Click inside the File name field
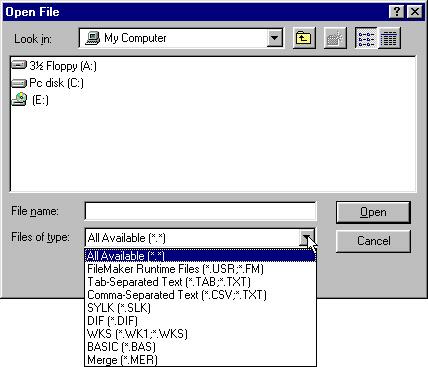 [200, 211]
